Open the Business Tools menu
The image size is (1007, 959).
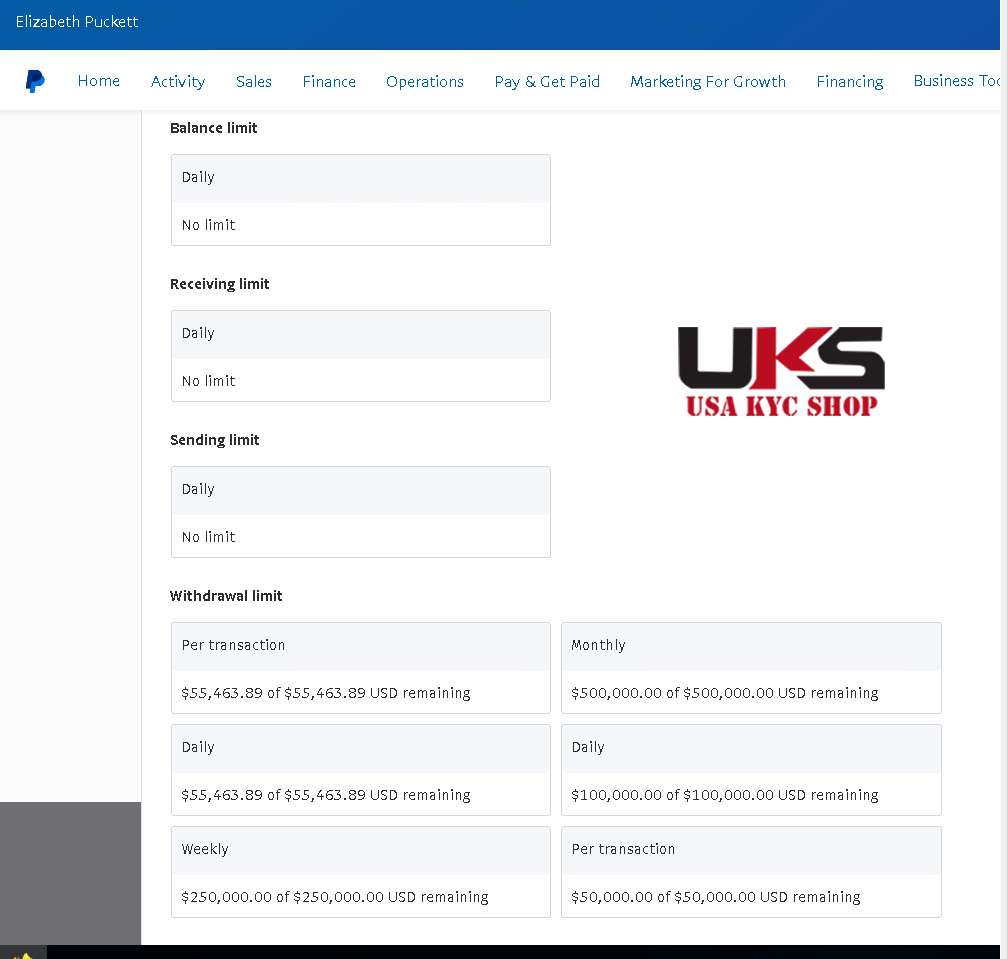coord(957,81)
